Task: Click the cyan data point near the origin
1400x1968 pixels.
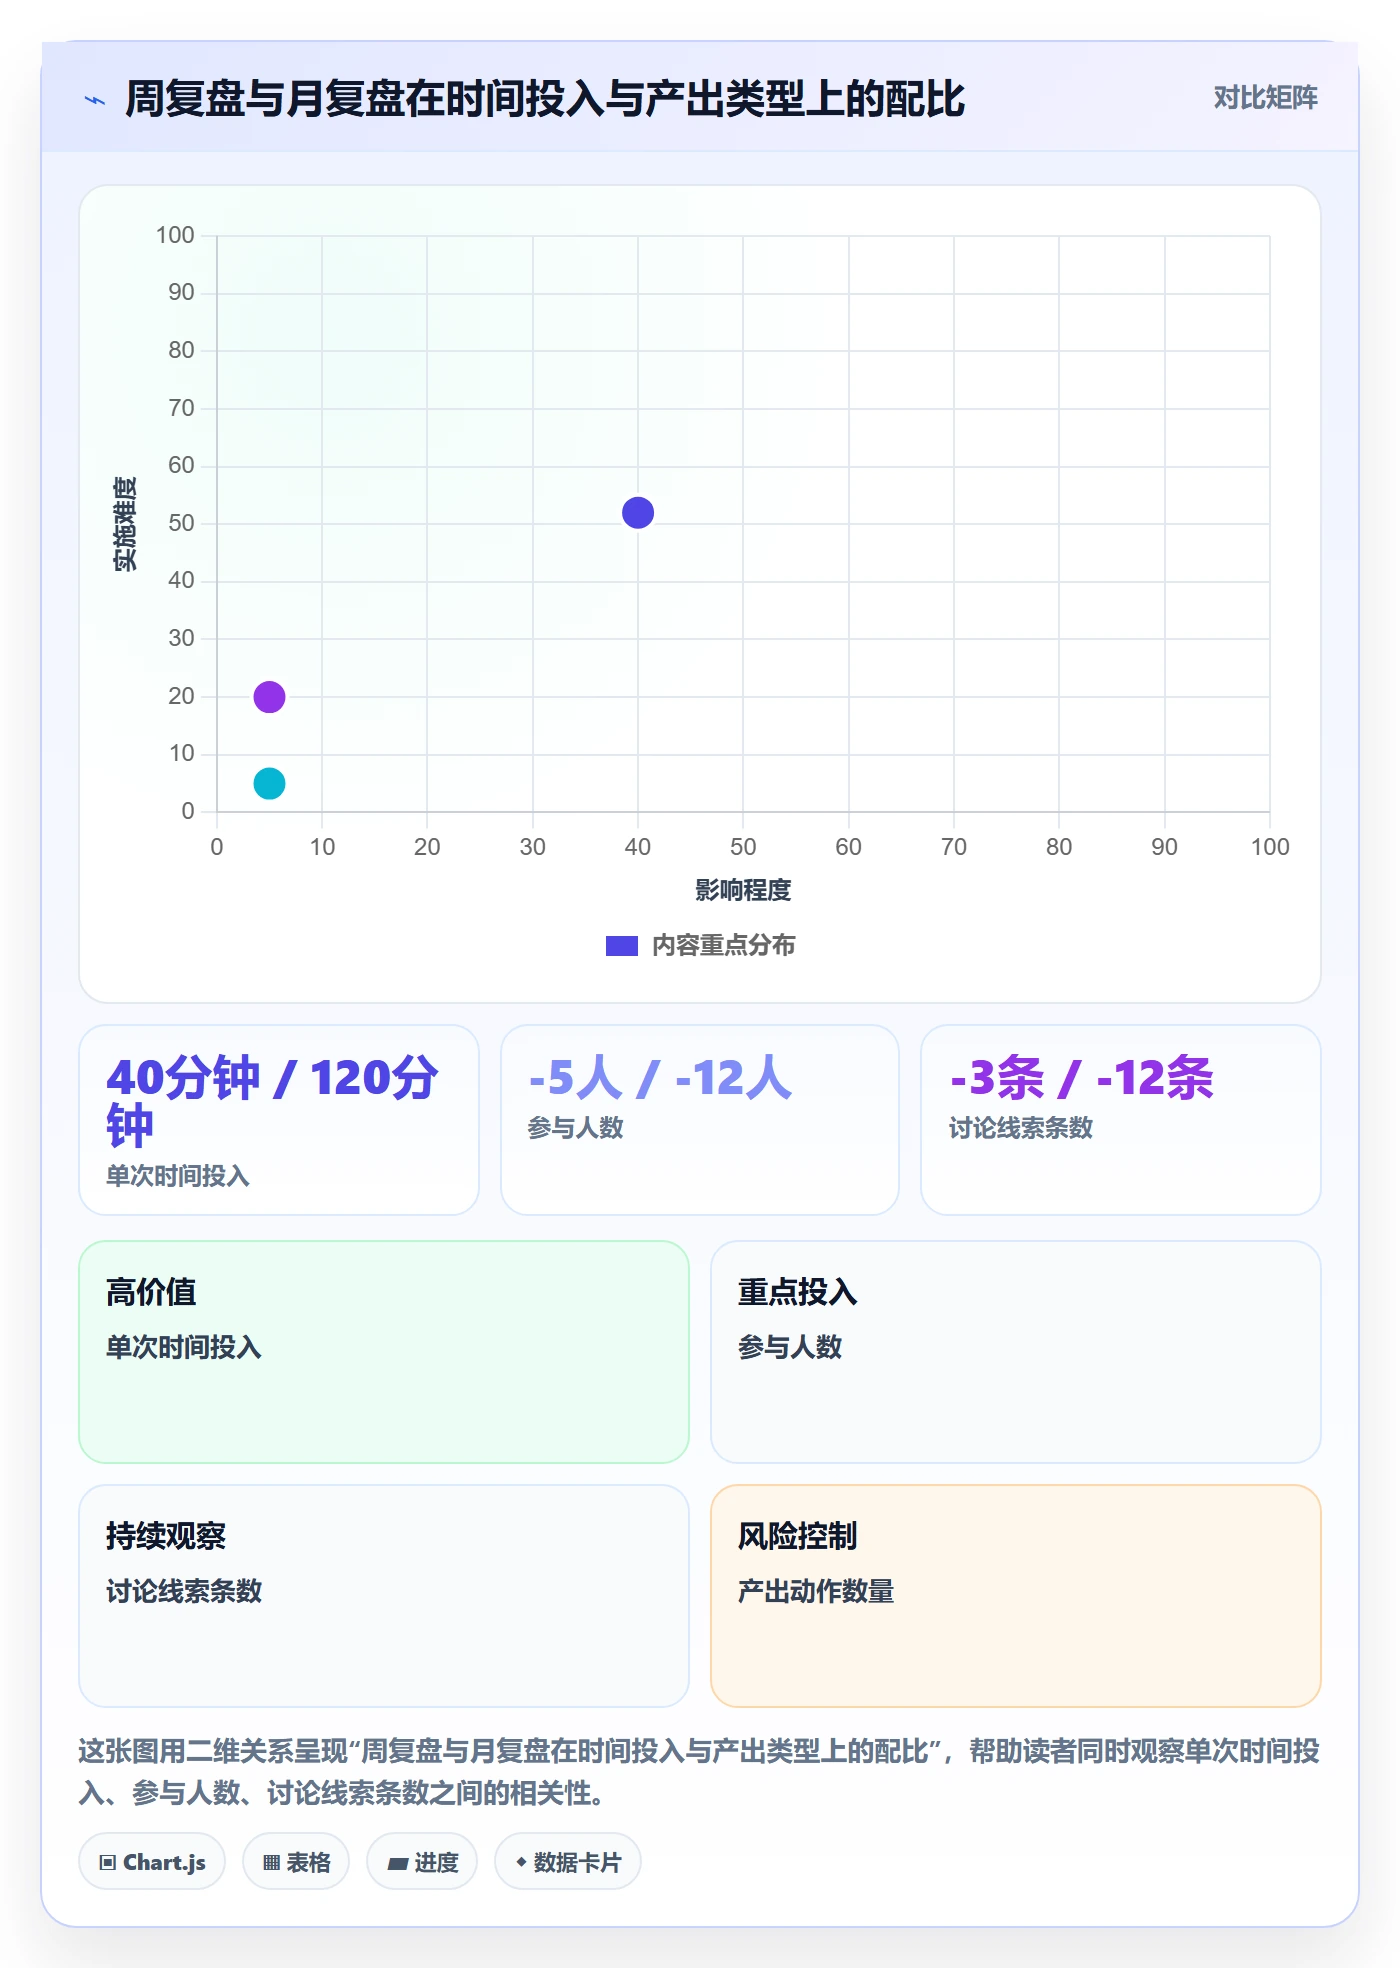Action: [x=269, y=783]
